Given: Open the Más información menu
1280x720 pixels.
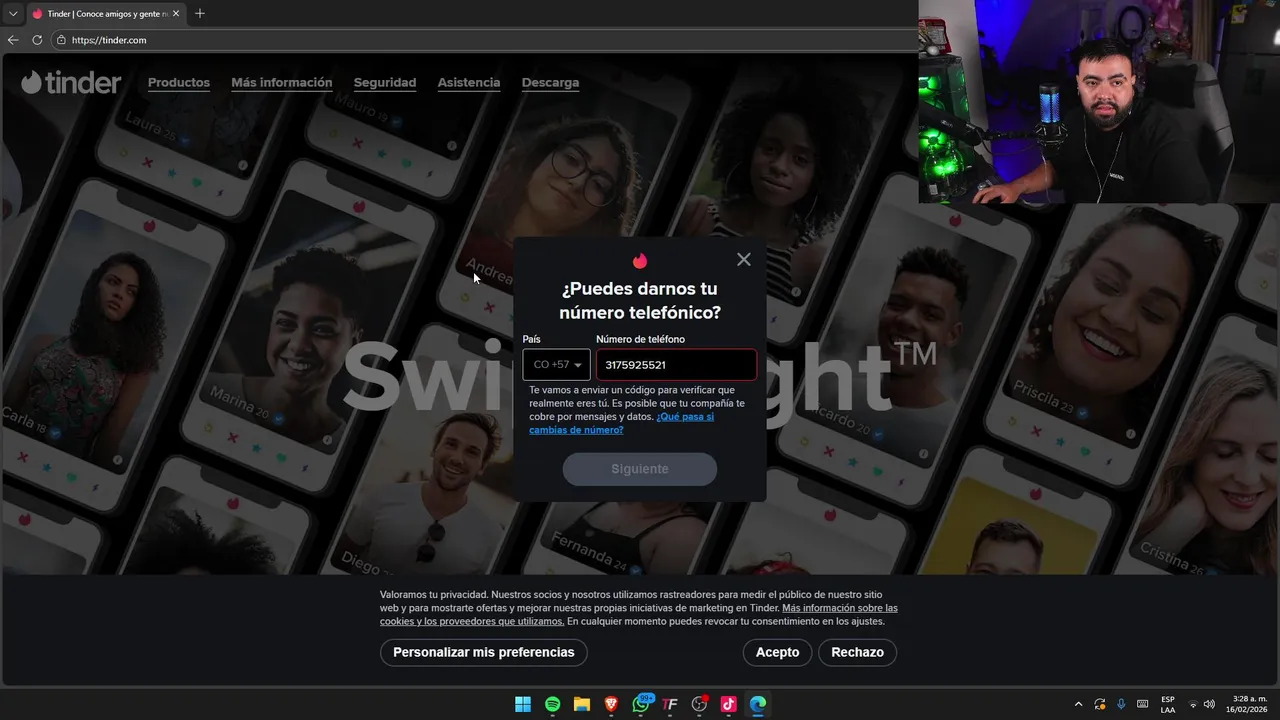Looking at the screenshot, I should point(282,83).
